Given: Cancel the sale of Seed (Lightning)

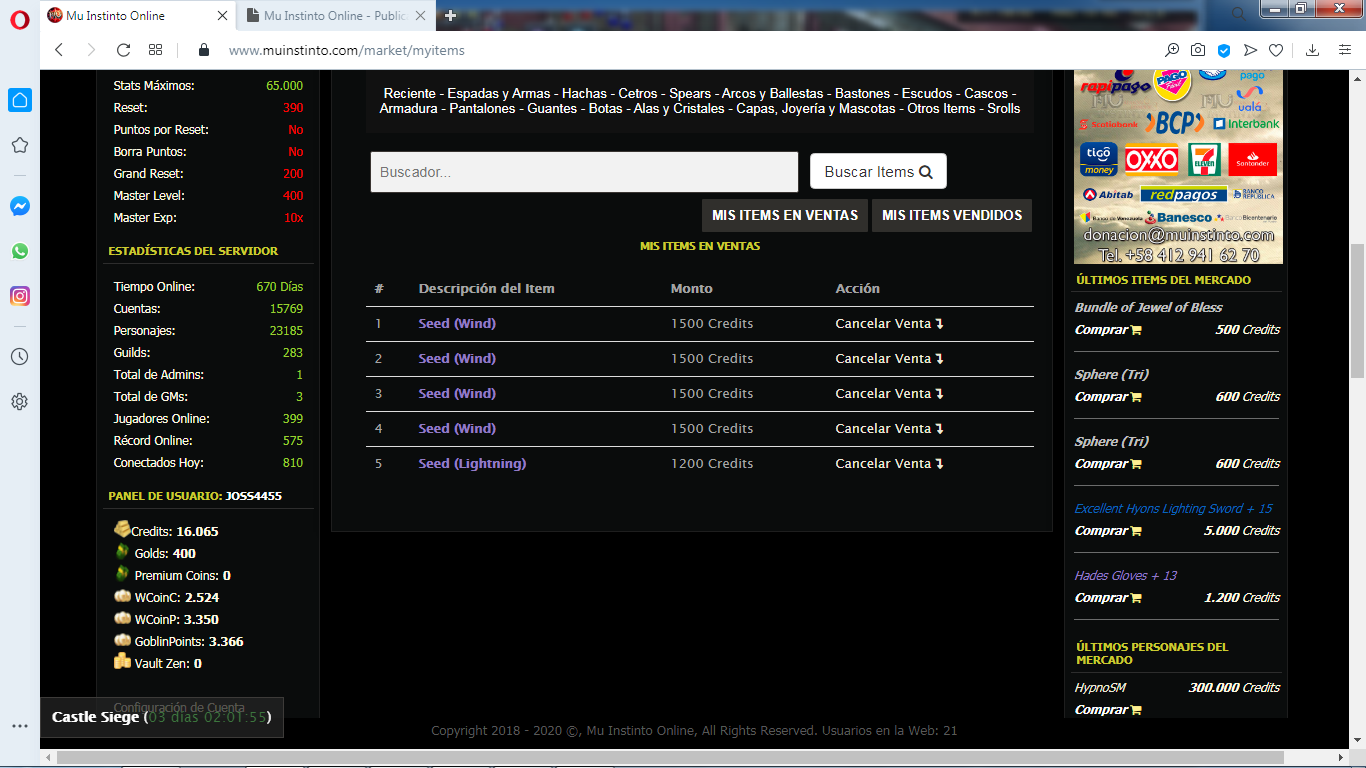Looking at the screenshot, I should click(889, 464).
